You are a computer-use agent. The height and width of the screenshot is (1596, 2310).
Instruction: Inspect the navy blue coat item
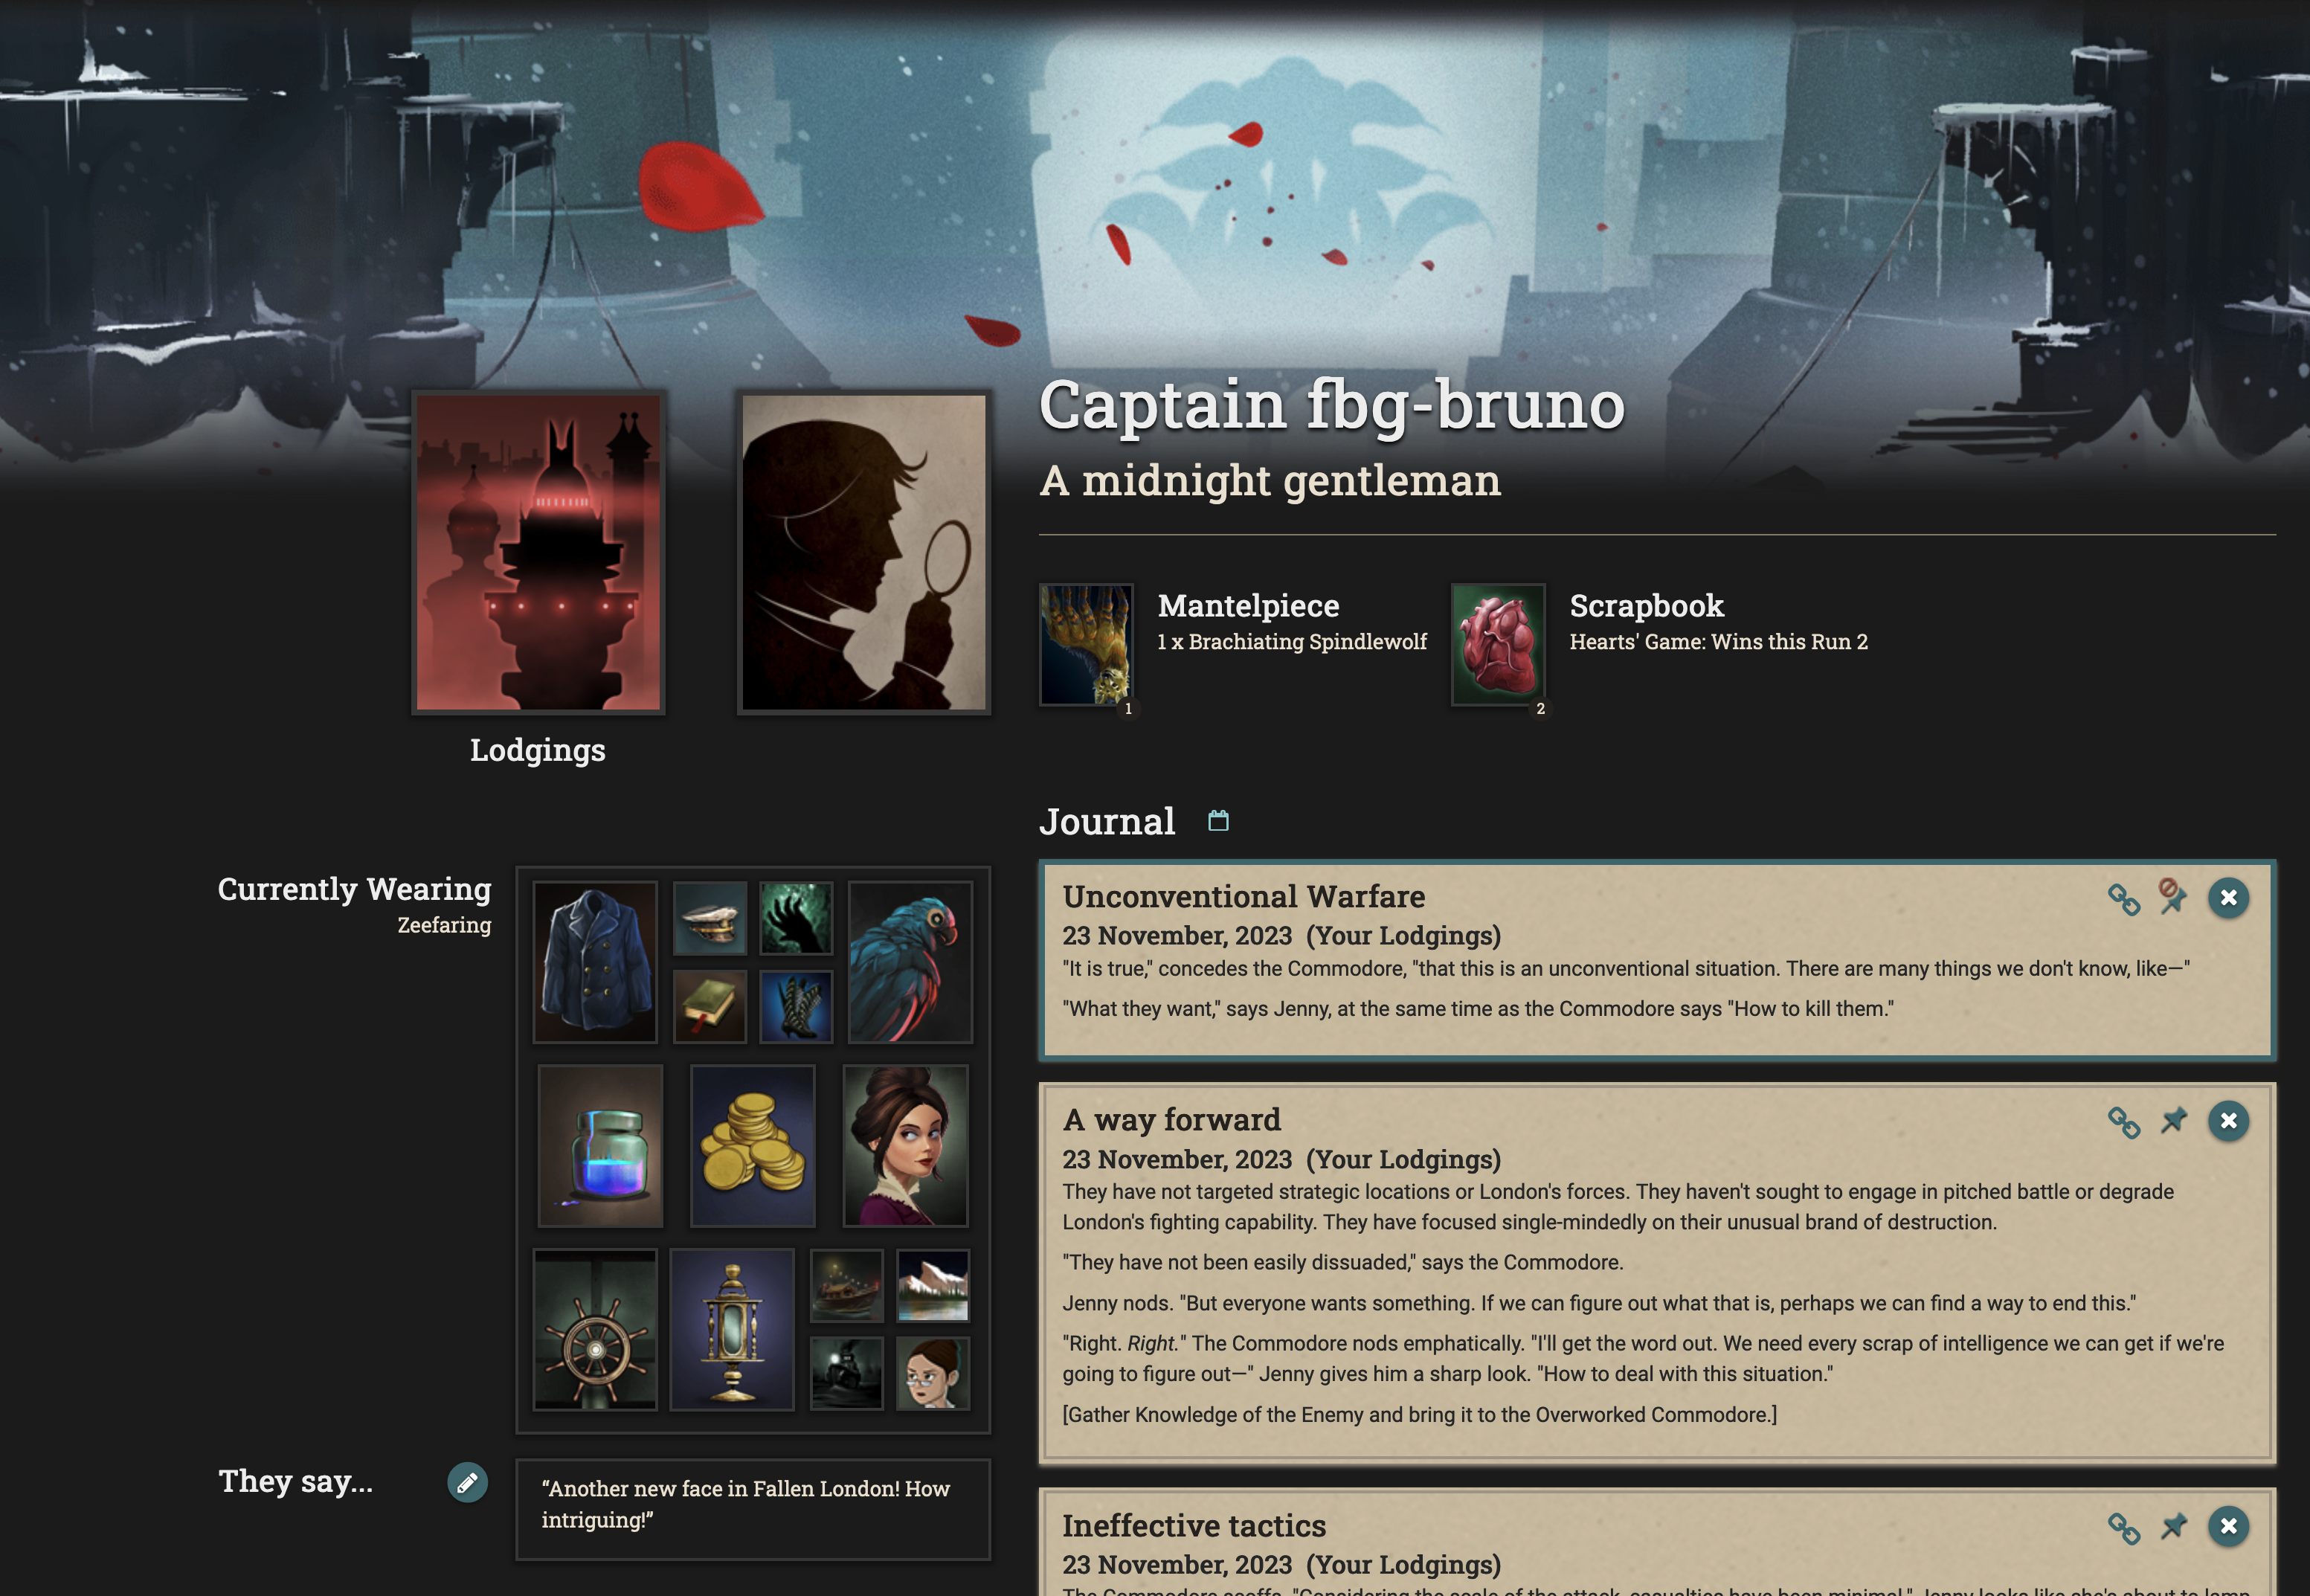pos(595,962)
